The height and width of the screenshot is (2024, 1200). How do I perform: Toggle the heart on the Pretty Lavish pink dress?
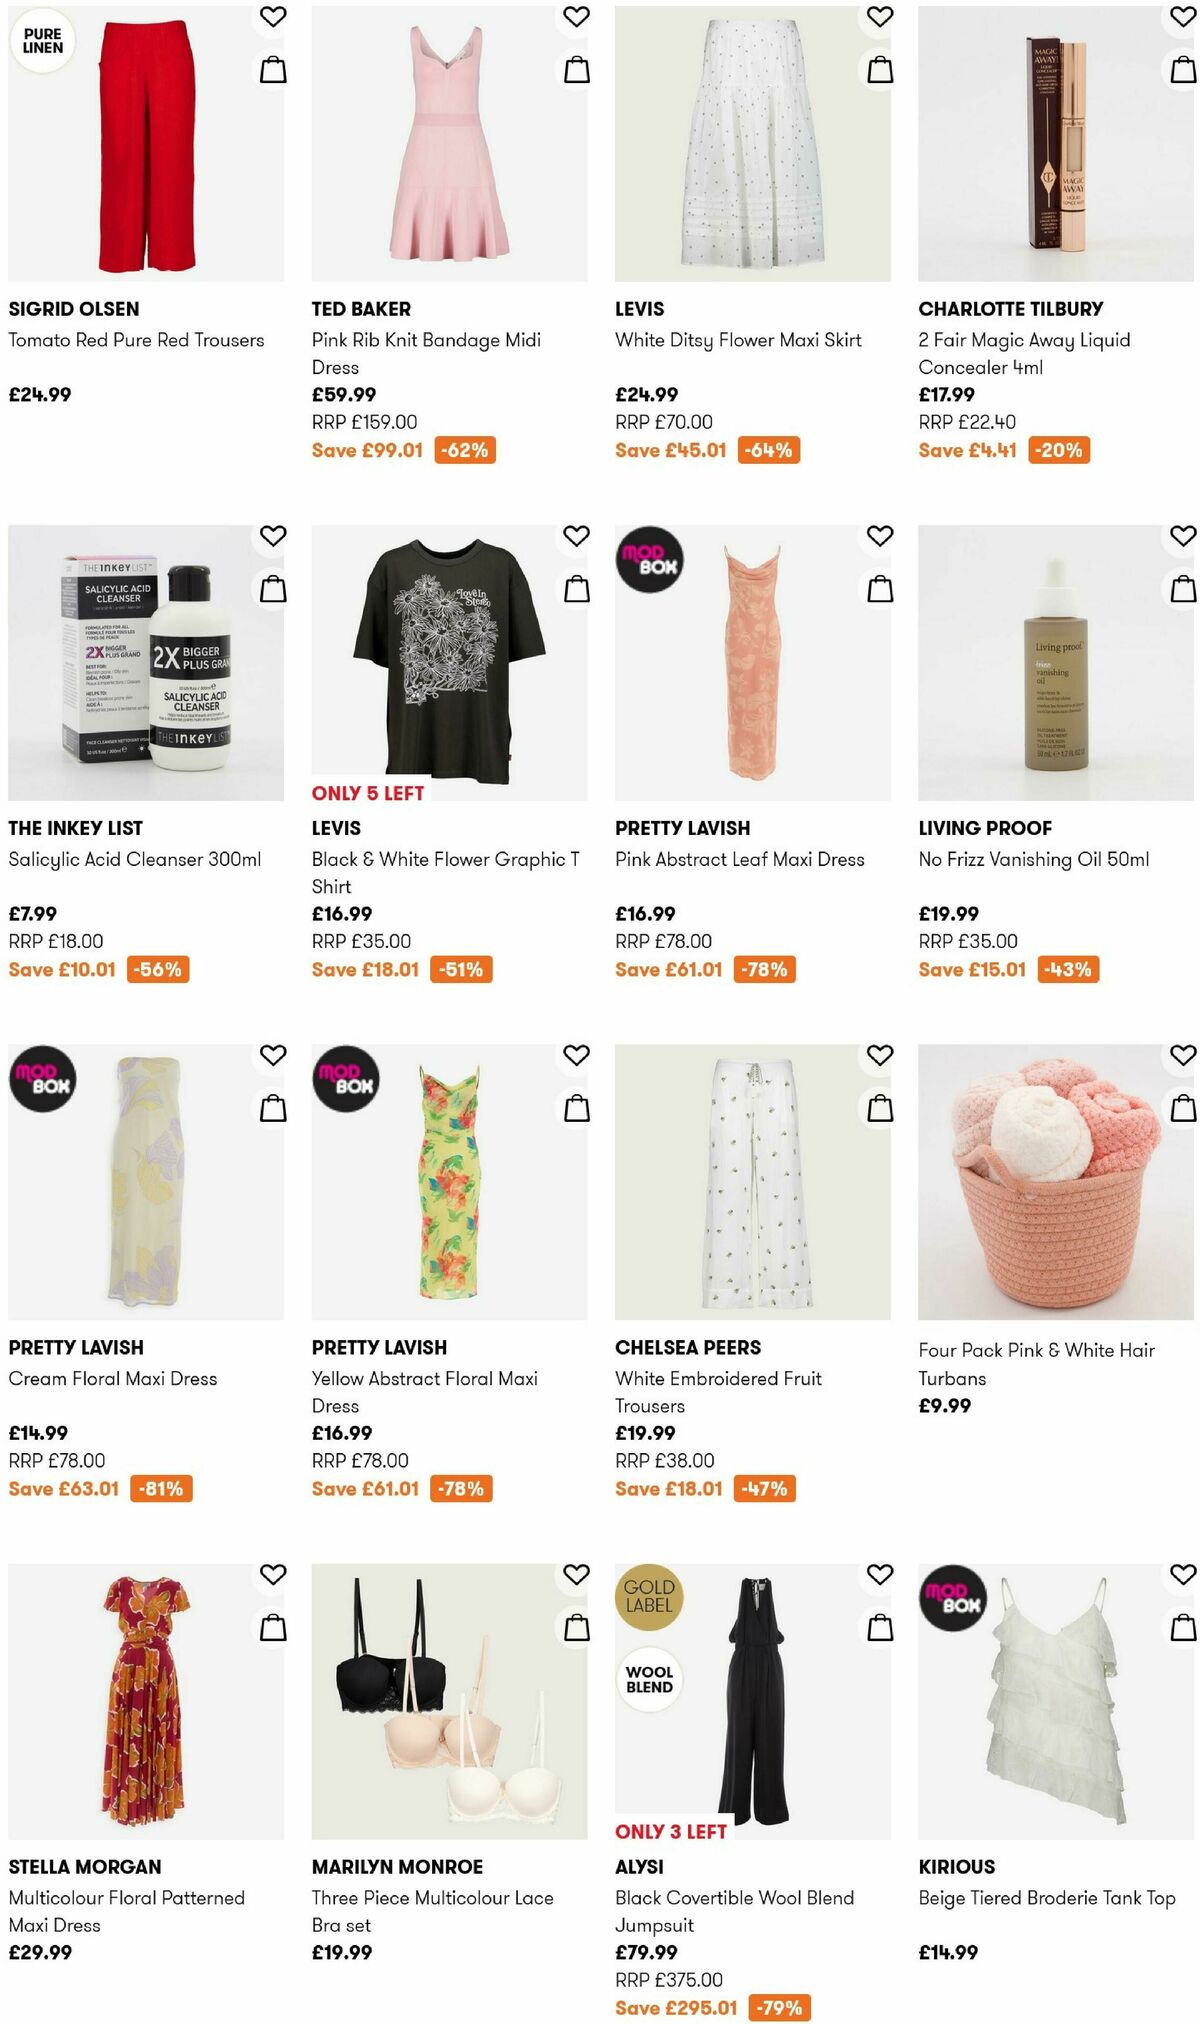[878, 536]
